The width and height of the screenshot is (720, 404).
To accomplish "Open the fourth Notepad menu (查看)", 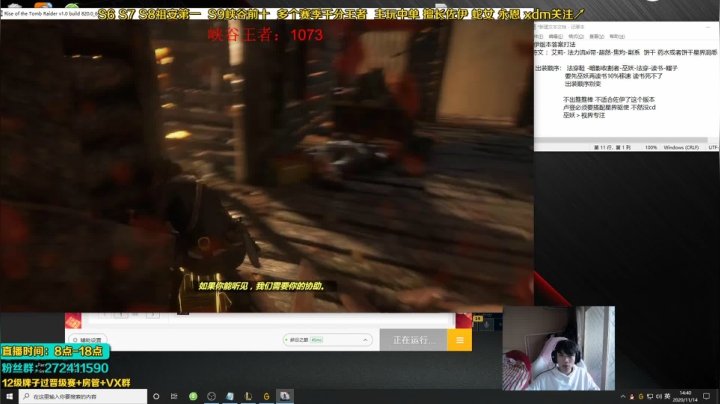I will tap(596, 36).
